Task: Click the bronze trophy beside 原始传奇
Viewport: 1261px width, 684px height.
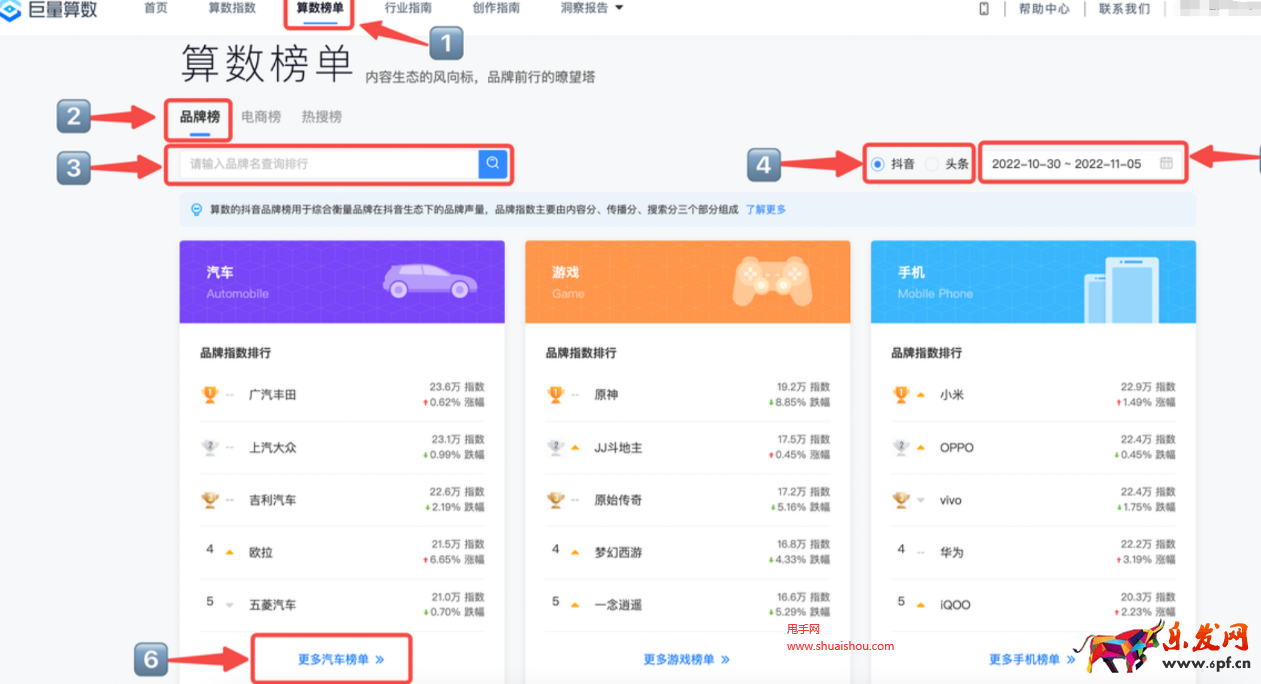Action: (x=556, y=499)
